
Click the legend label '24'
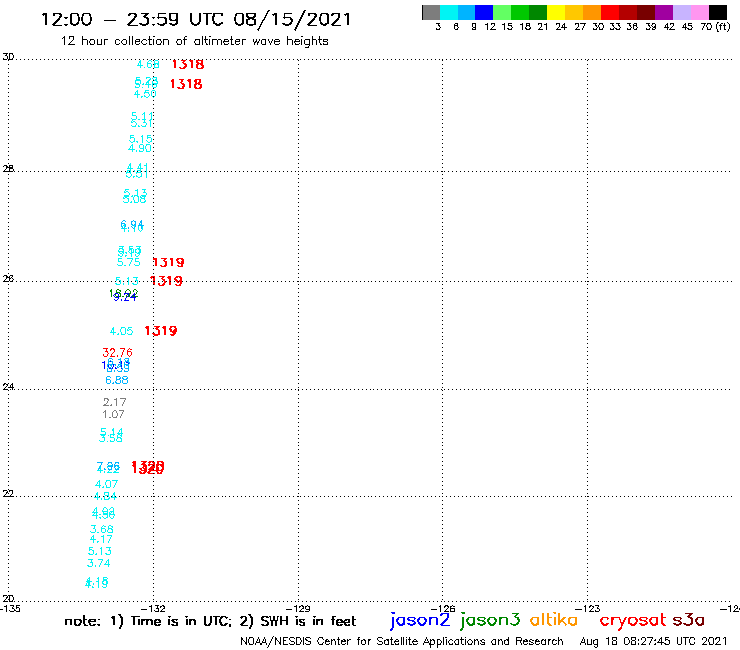[x=561, y=27]
